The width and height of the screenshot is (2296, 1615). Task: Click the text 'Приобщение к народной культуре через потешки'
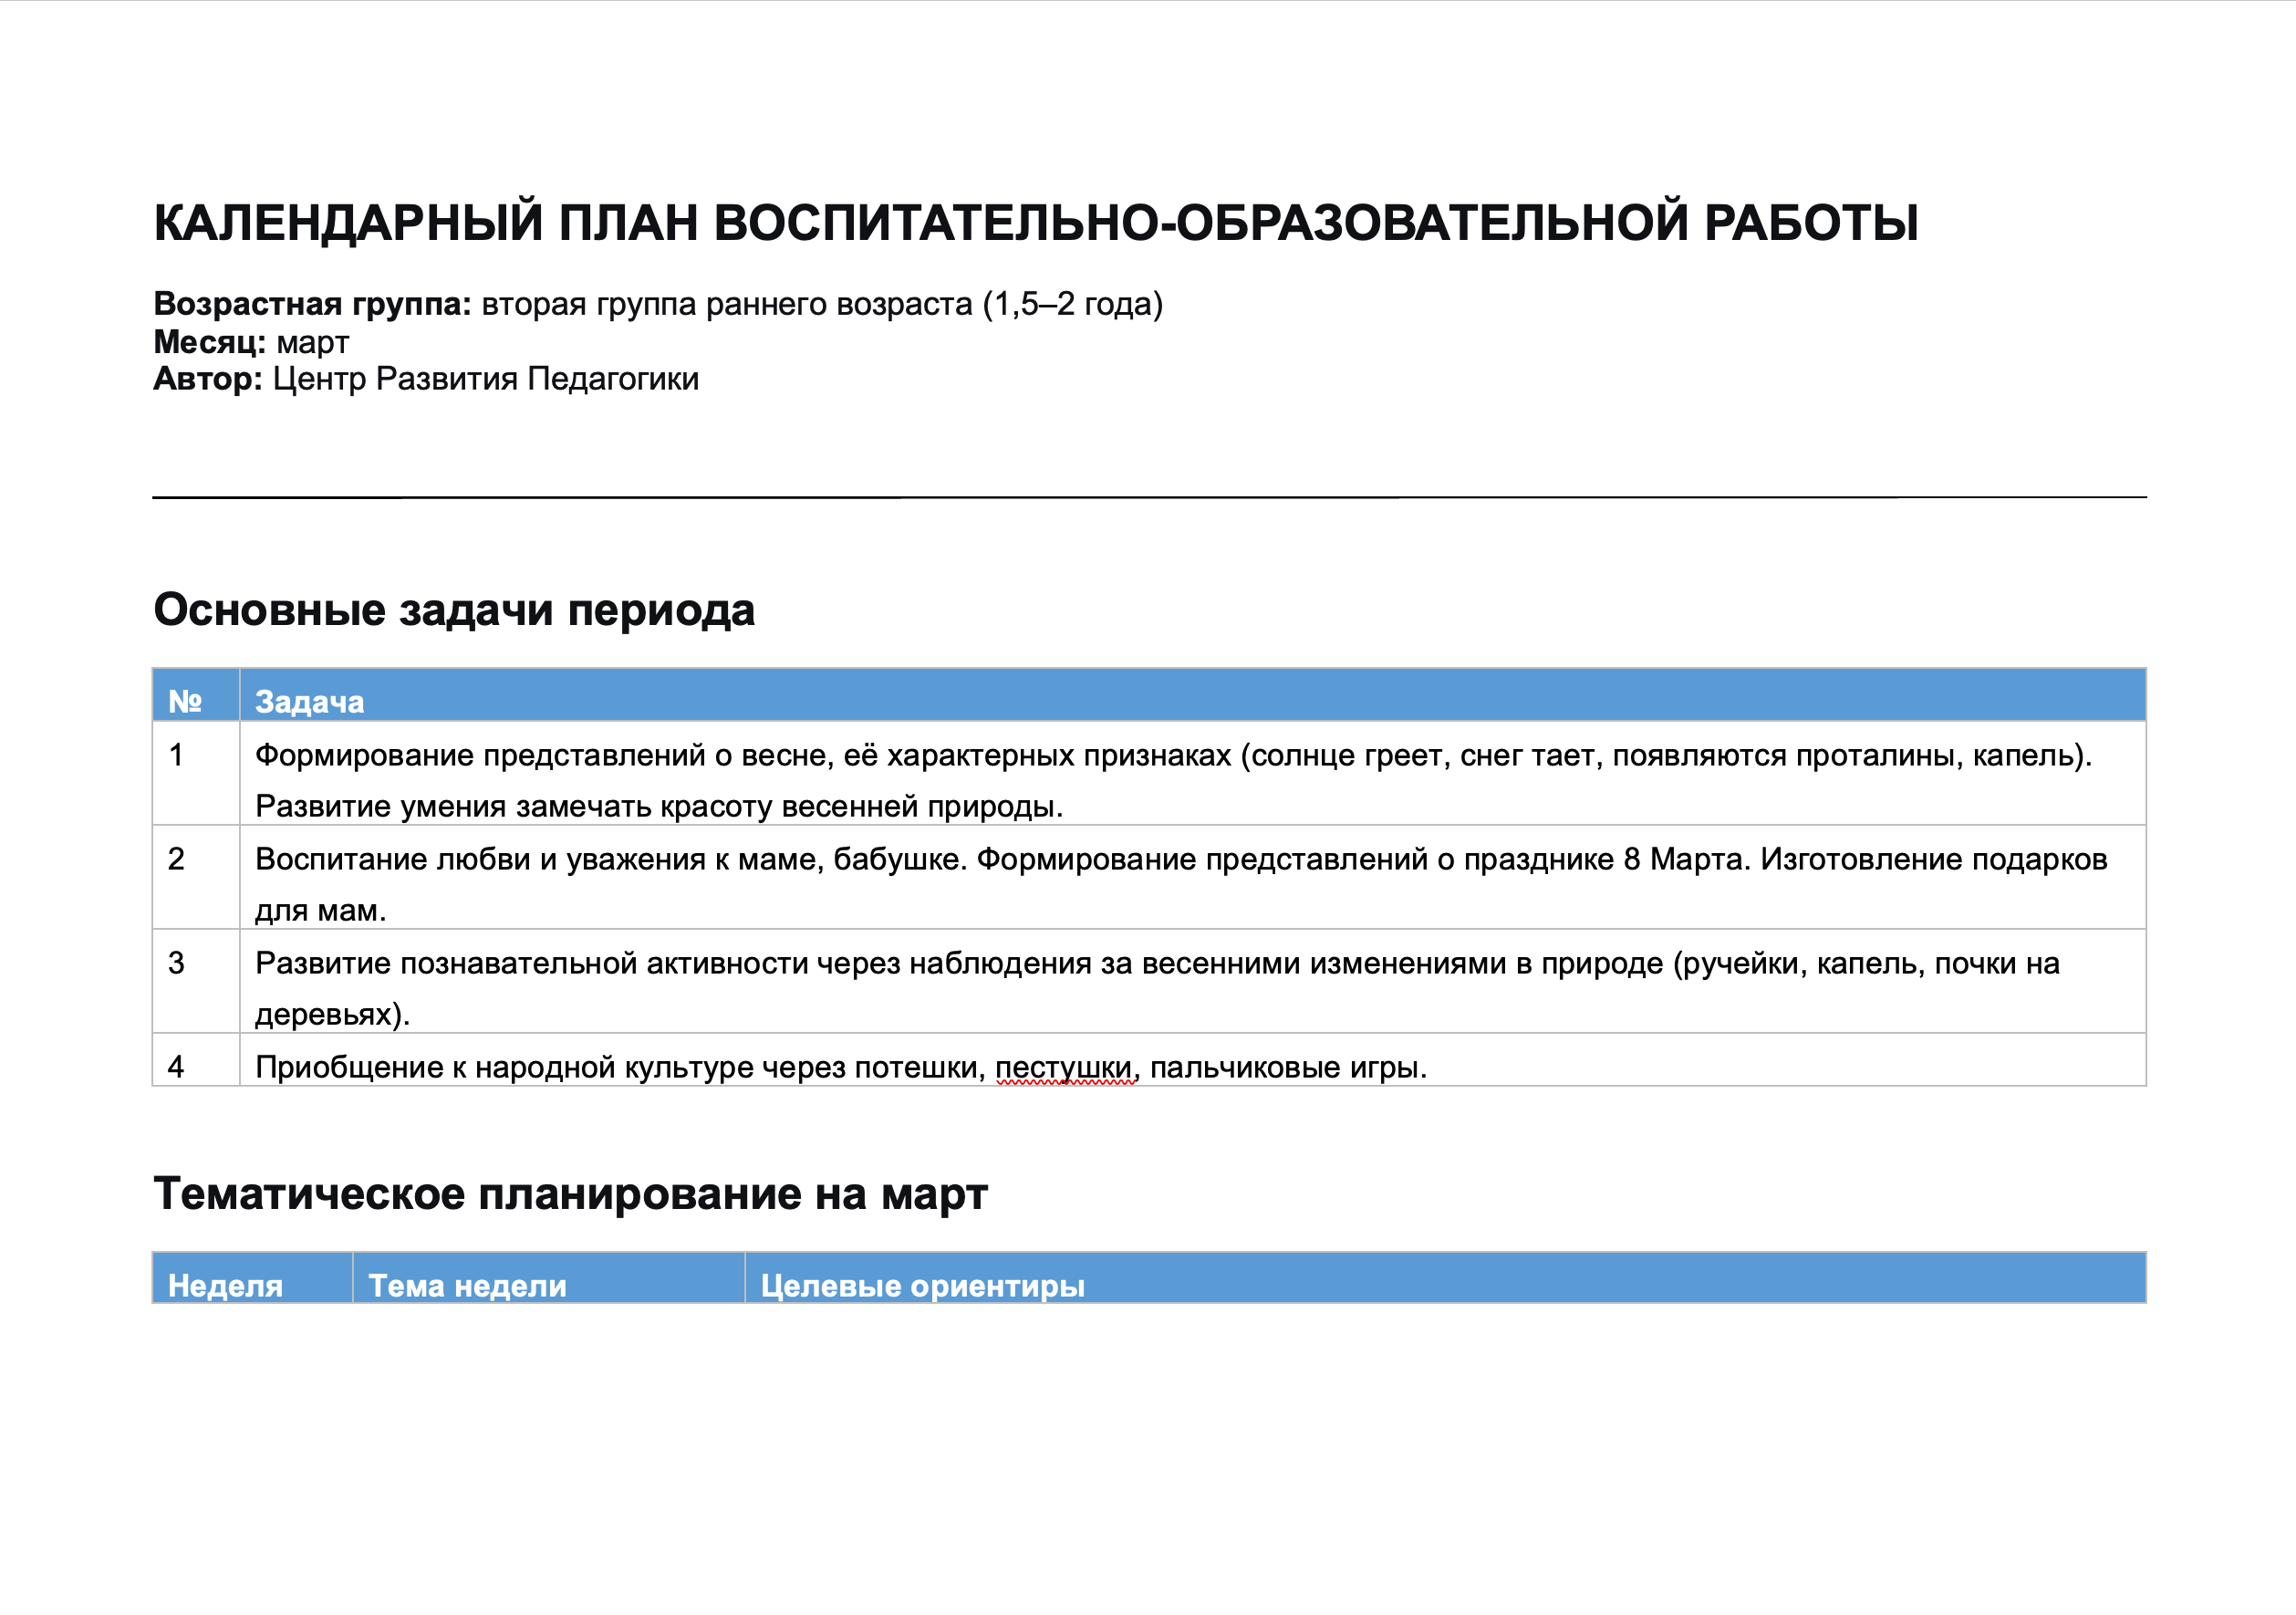pyautogui.click(x=616, y=1067)
